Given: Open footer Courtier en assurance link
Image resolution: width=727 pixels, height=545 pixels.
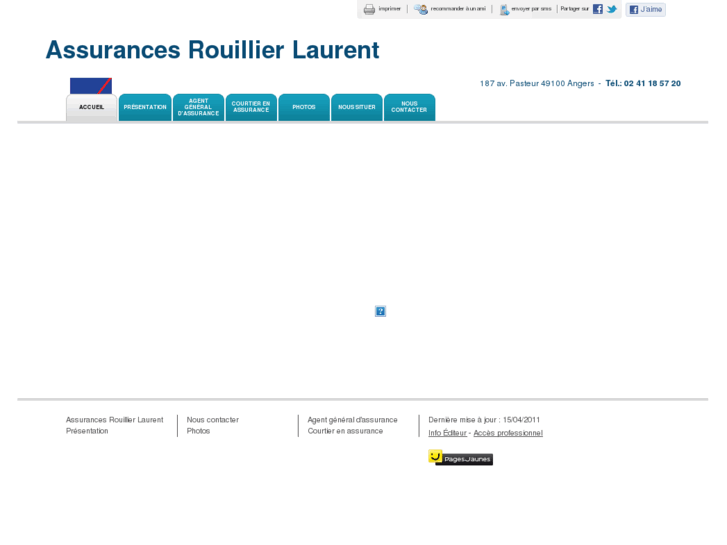Looking at the screenshot, I should click(x=345, y=431).
